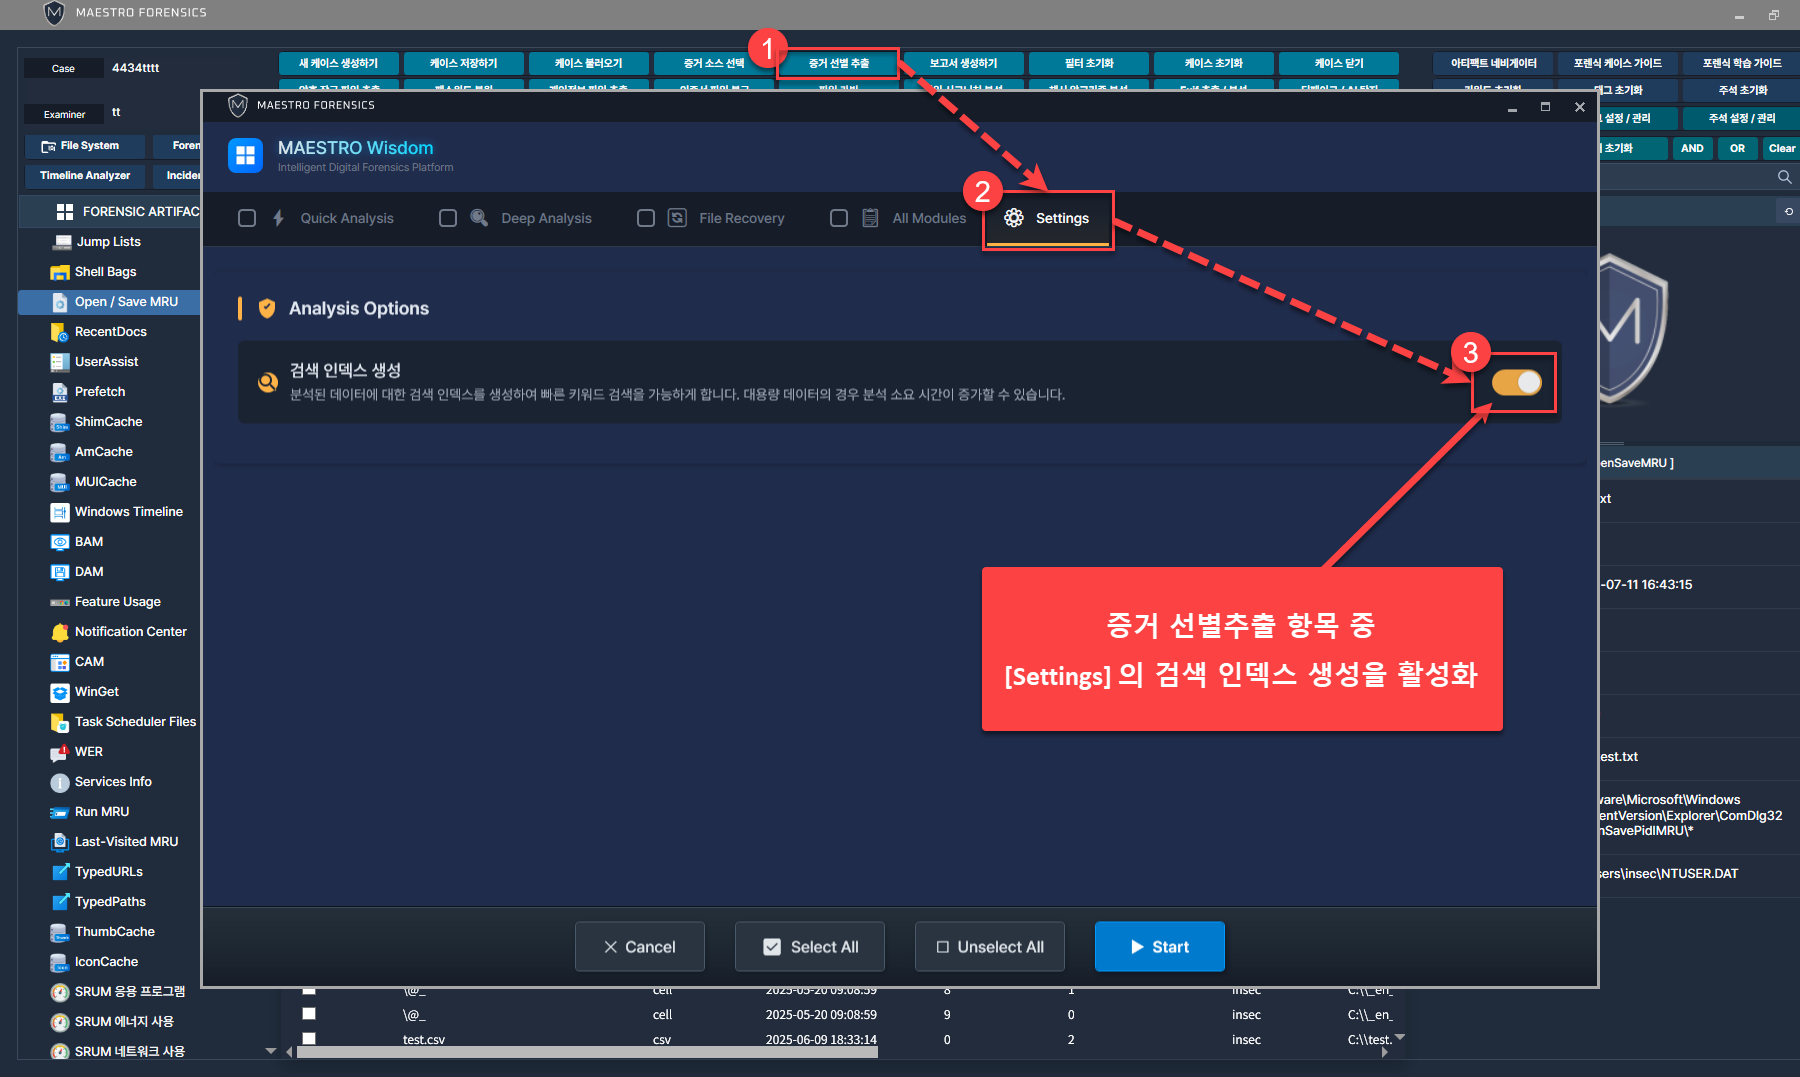The image size is (1800, 1077).
Task: Click the Prefetch artifact icon
Action: click(x=60, y=392)
